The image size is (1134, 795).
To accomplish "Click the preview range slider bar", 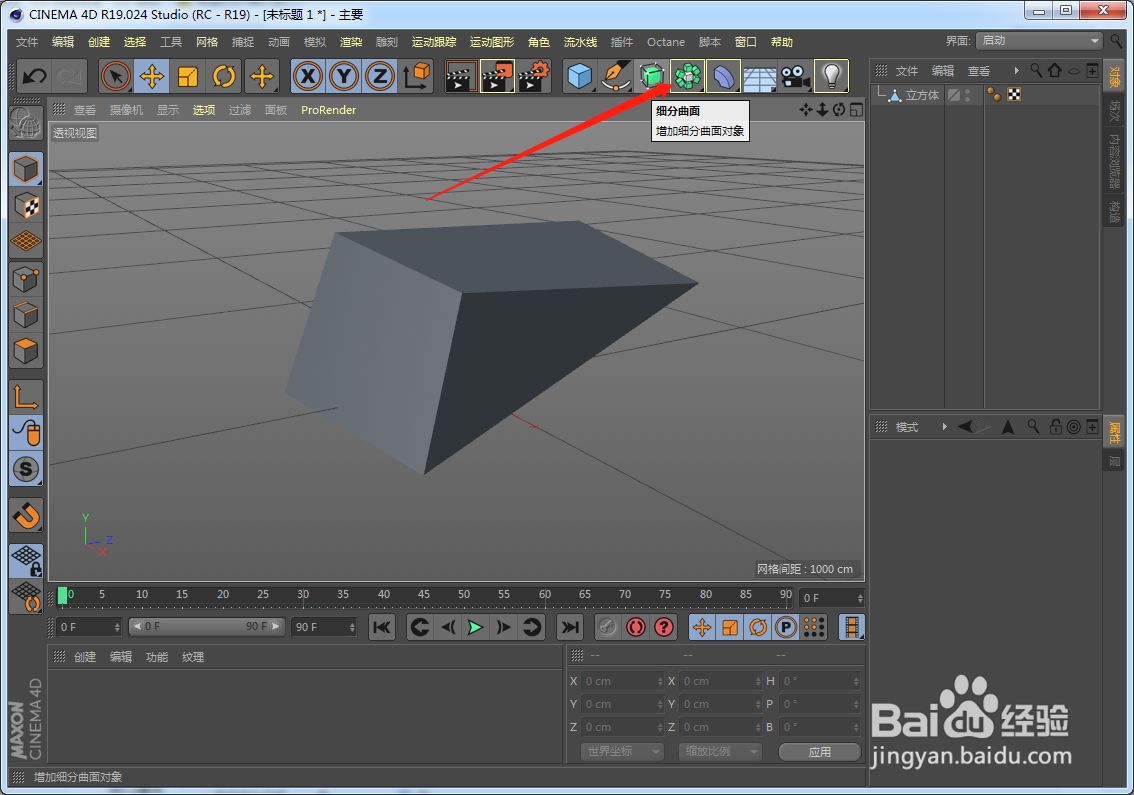I will click(205, 626).
